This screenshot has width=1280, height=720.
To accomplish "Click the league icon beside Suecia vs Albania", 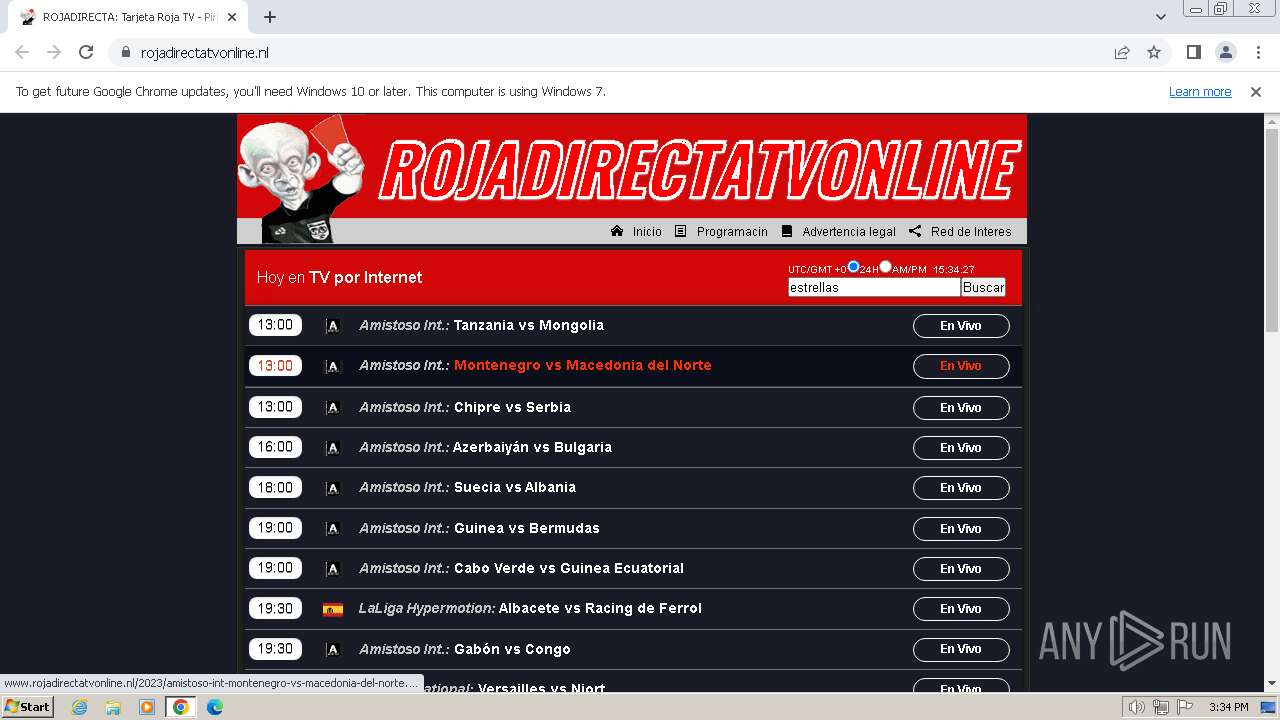I will pos(333,488).
